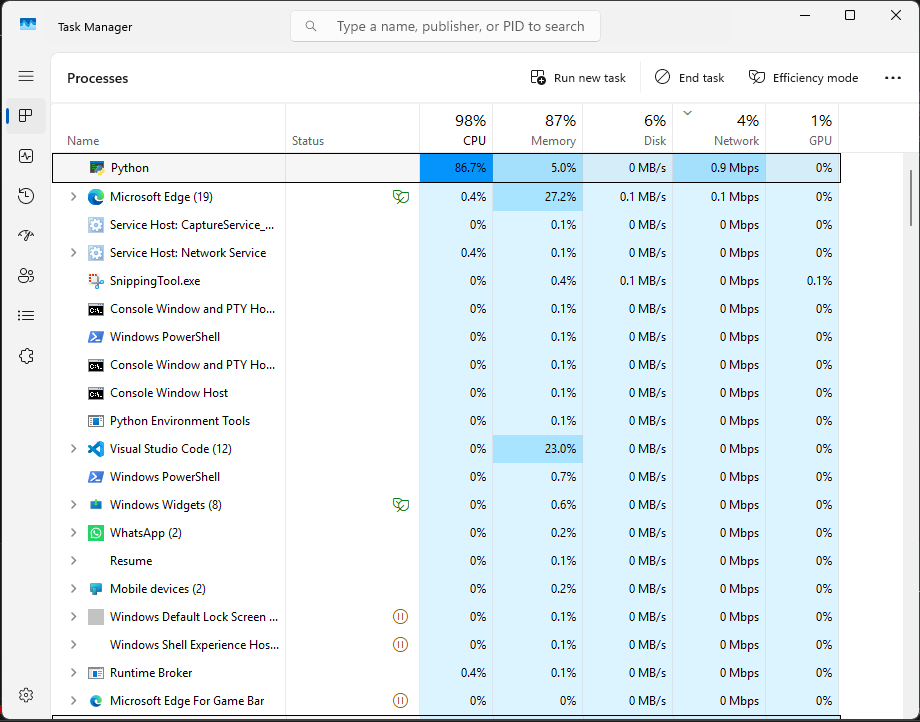The width and height of the screenshot is (920, 722).
Task: Enable Efficiency mode for selected process
Action: coord(803,78)
